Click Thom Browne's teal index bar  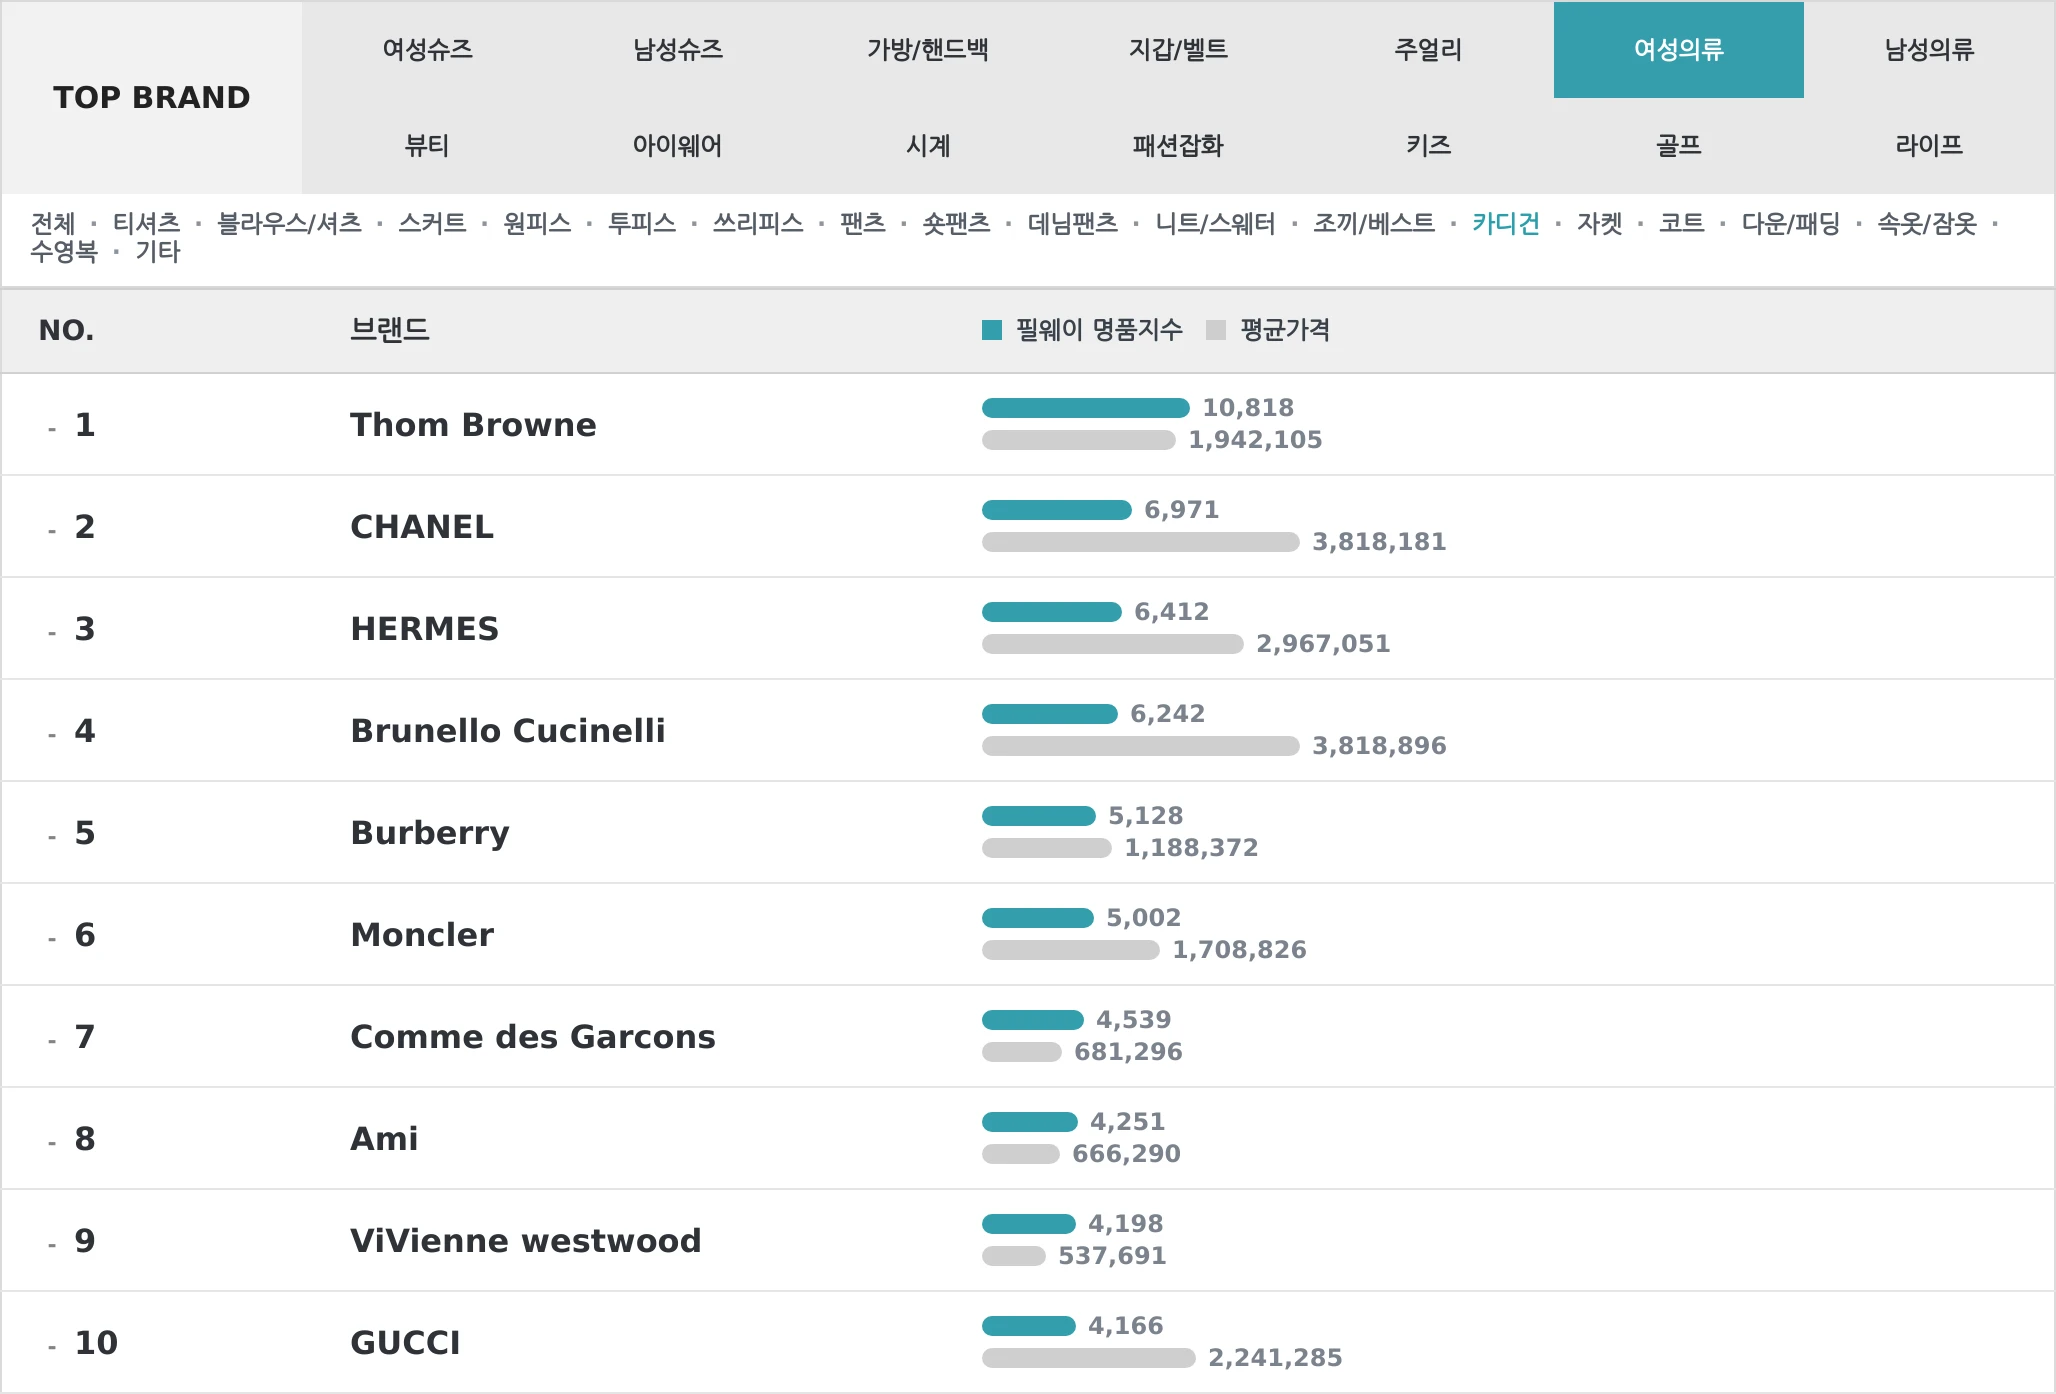pyautogui.click(x=1086, y=408)
